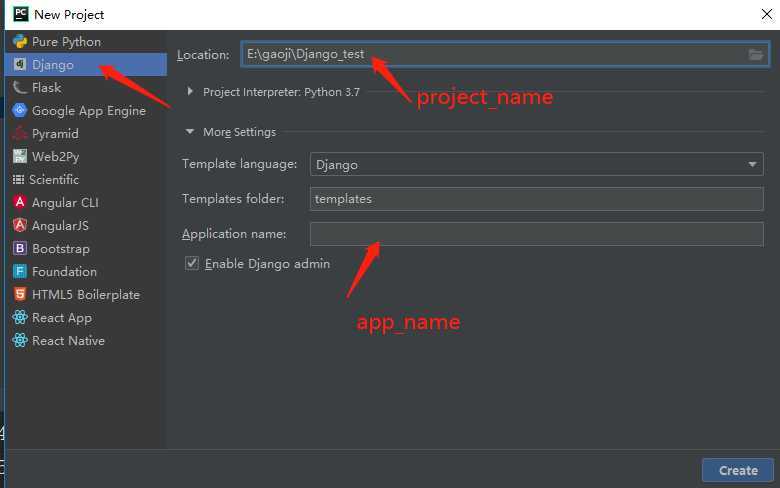Select Angular CLI project type
780x488 pixels.
(86, 202)
